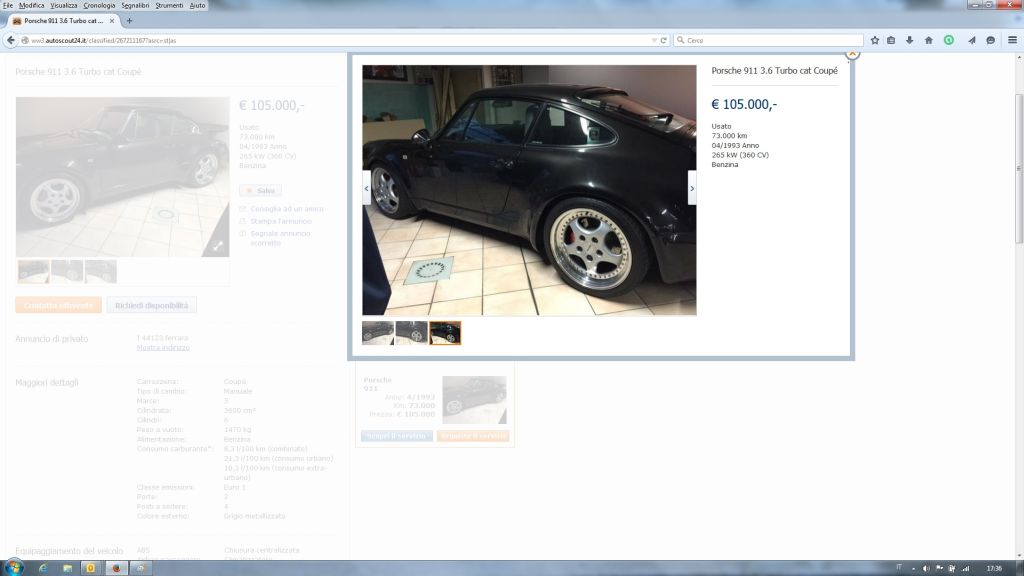Screen dimensions: 1024x576
Task: Open the clock showing 17:36
Action: [x=994, y=568]
